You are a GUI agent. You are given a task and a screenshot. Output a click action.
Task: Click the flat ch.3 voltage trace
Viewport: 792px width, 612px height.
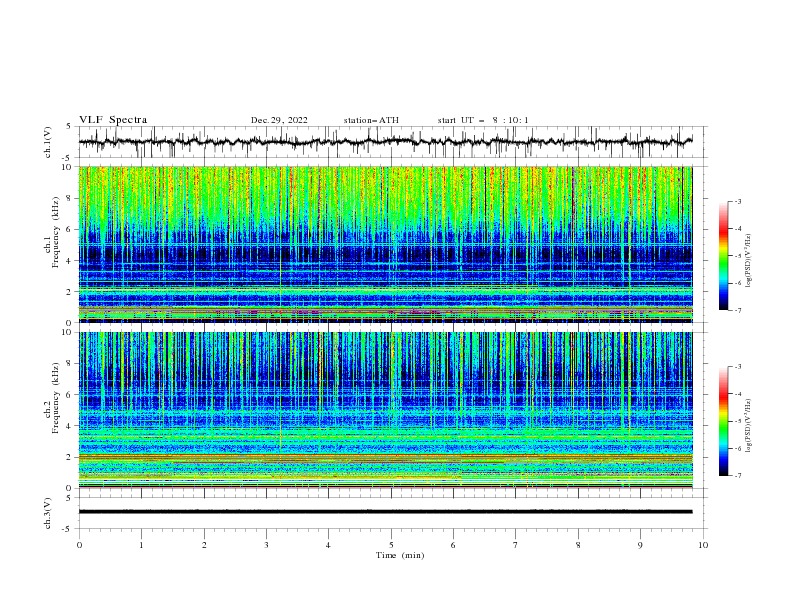[385, 512]
